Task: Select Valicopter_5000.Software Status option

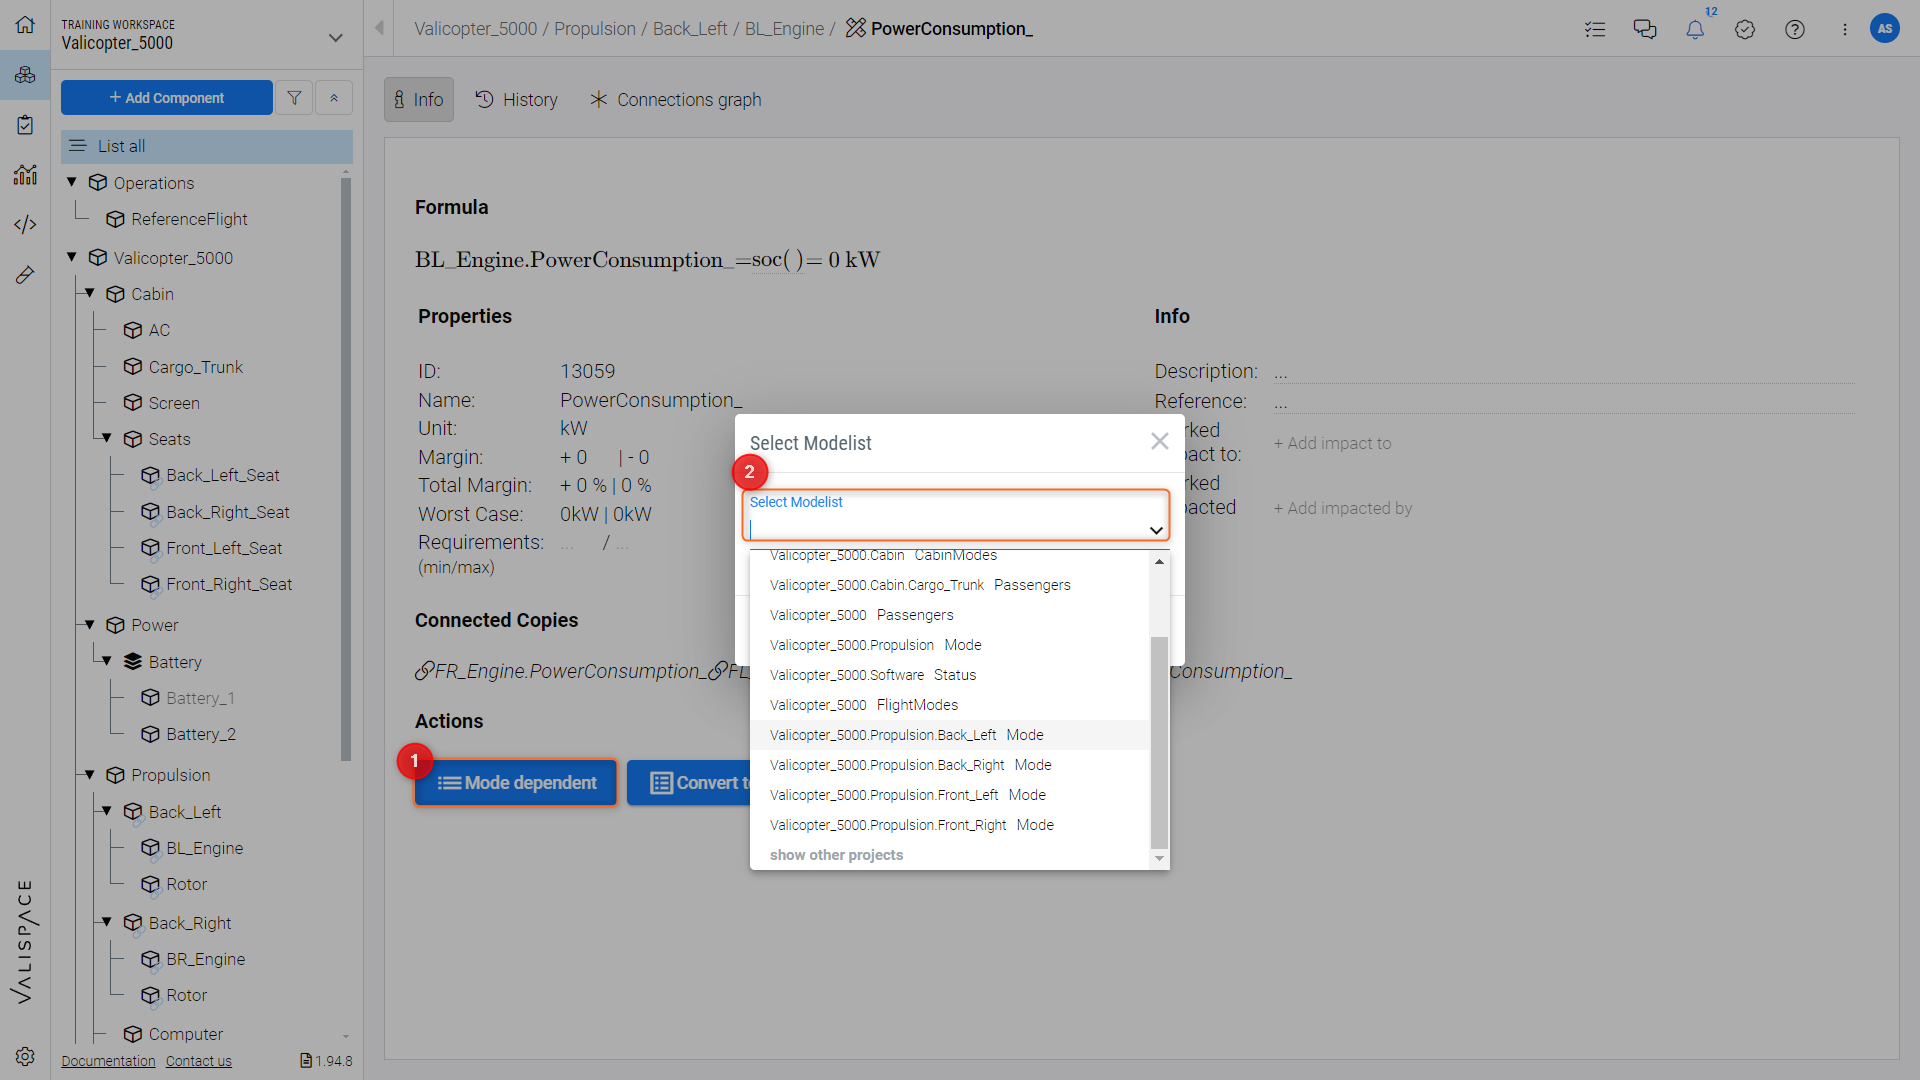Action: pyautogui.click(x=950, y=675)
